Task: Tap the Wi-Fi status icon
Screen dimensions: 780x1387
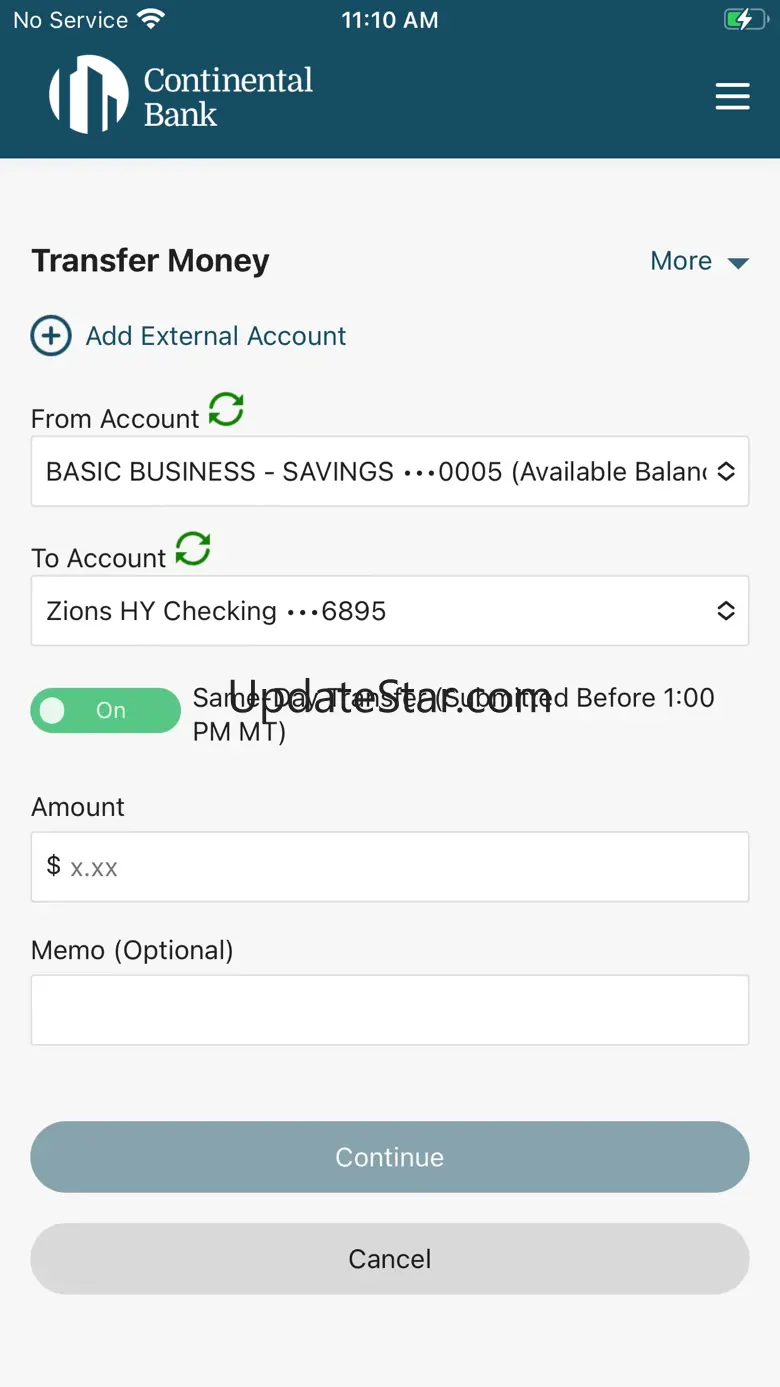Action: point(151,20)
